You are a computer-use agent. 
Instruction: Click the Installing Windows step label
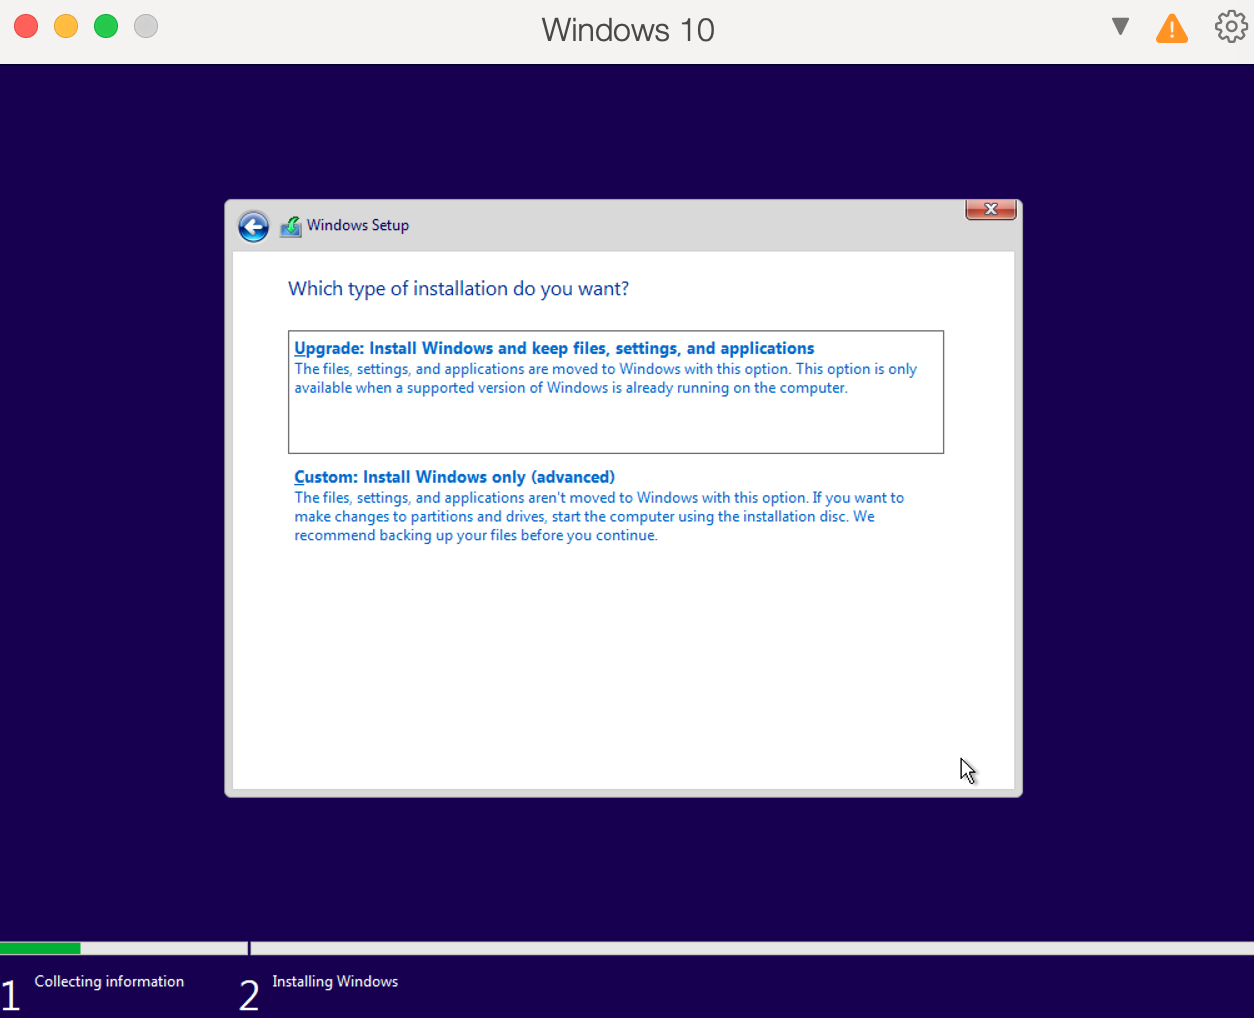coord(335,981)
